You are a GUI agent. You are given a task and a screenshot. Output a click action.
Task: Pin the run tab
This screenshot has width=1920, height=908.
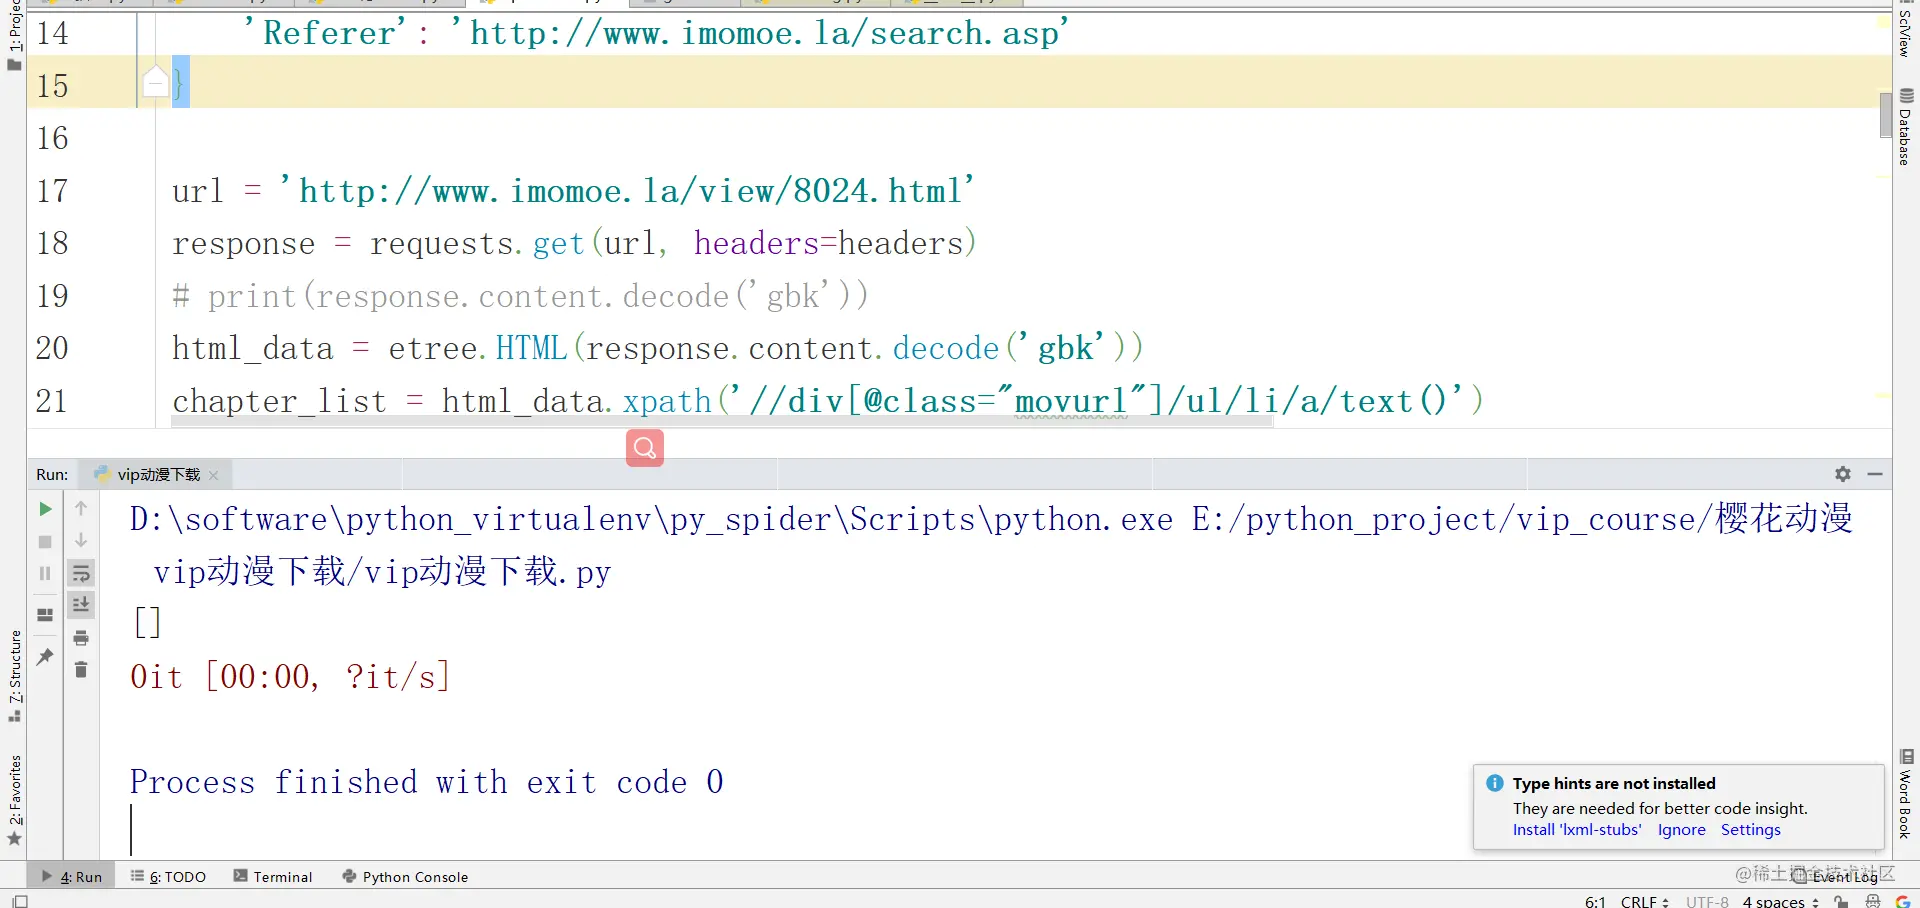coord(45,656)
